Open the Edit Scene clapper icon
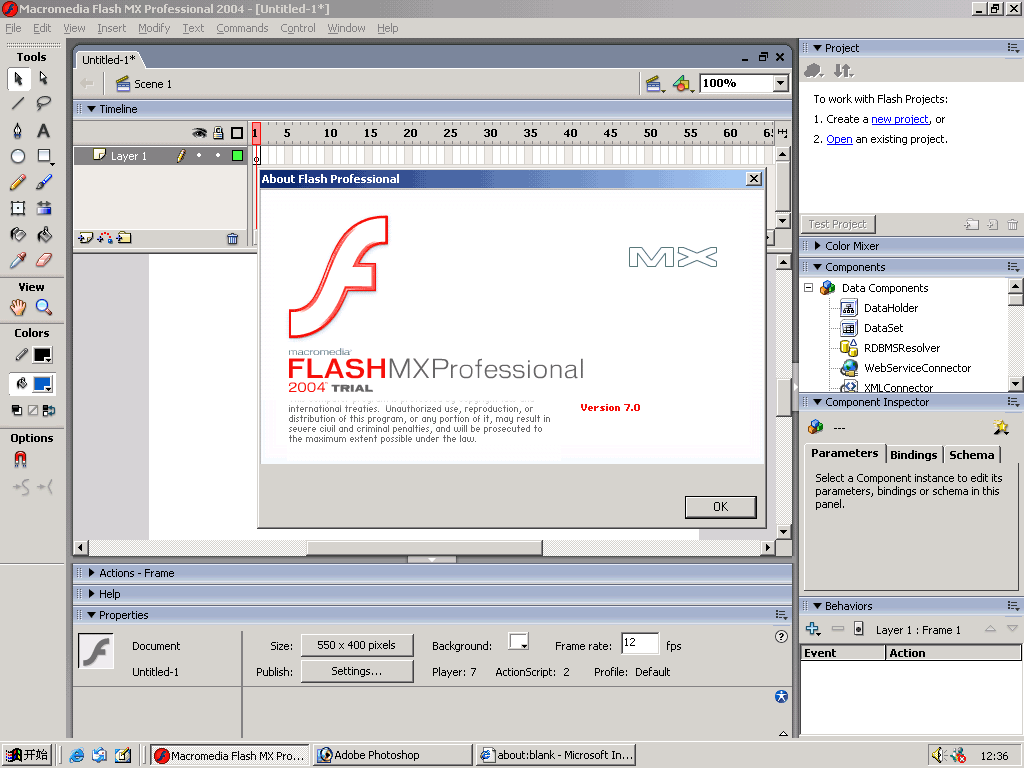 (x=654, y=84)
